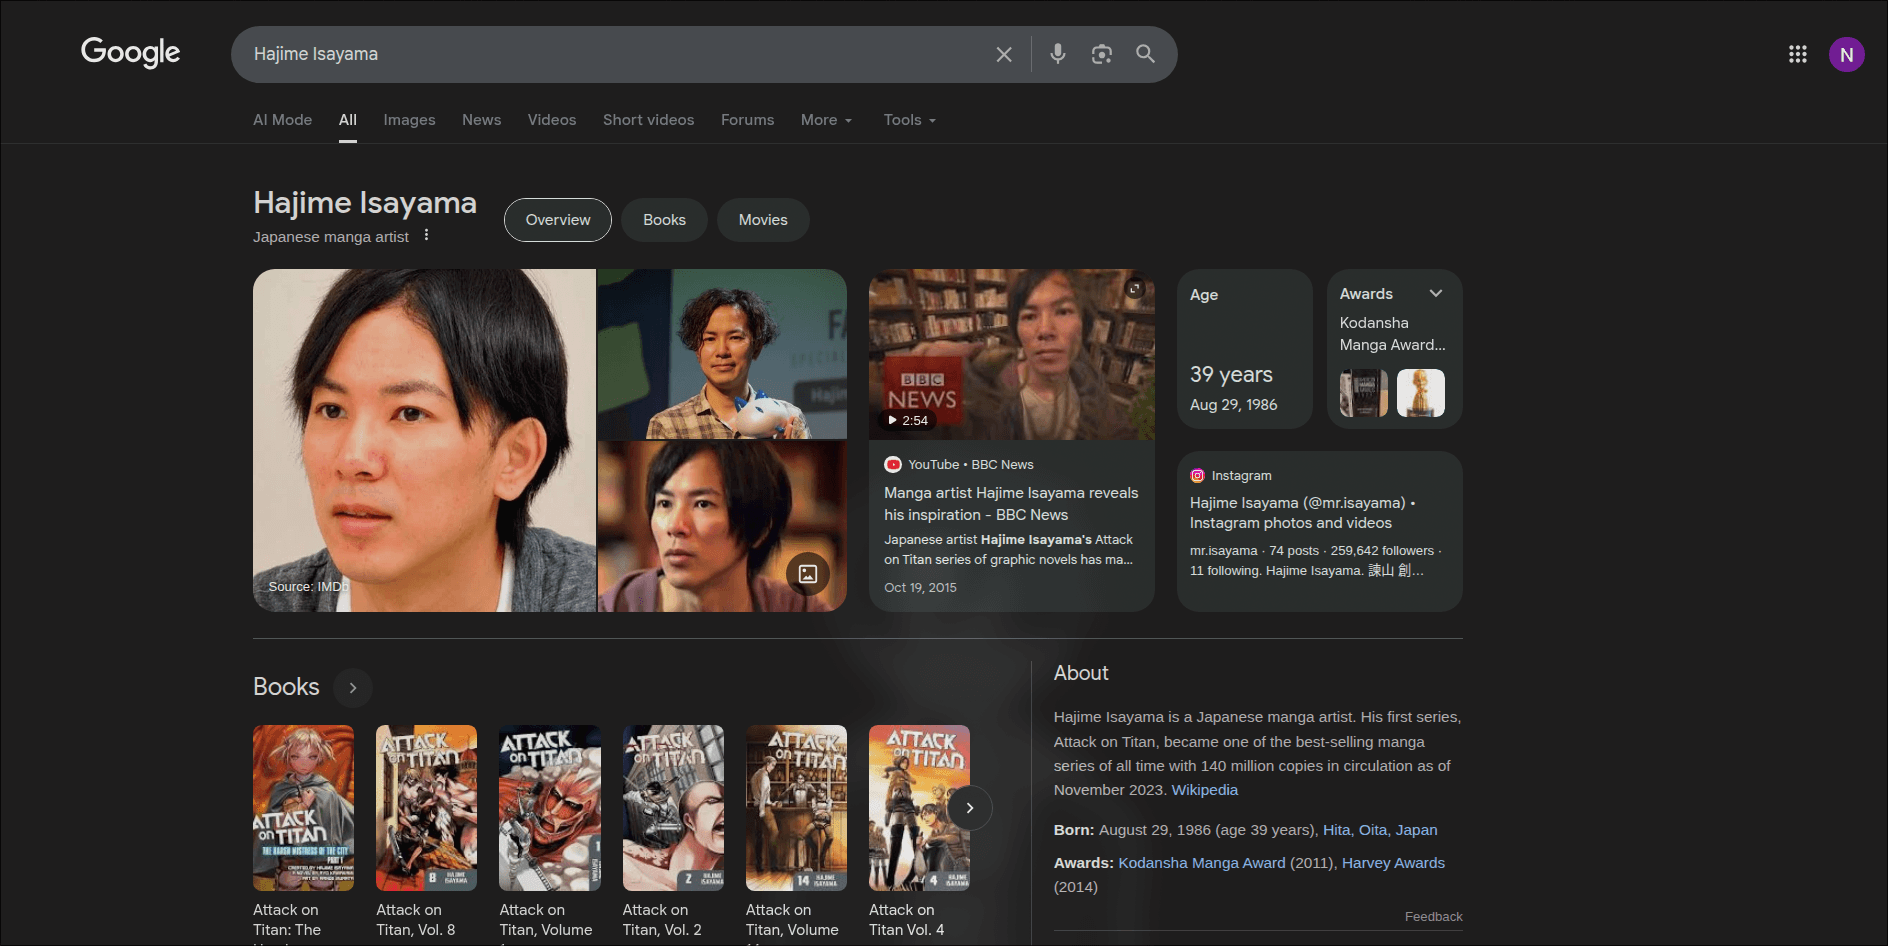Collapse the Awards panel with its chevron
Viewport: 1888px width, 946px height.
click(1436, 293)
